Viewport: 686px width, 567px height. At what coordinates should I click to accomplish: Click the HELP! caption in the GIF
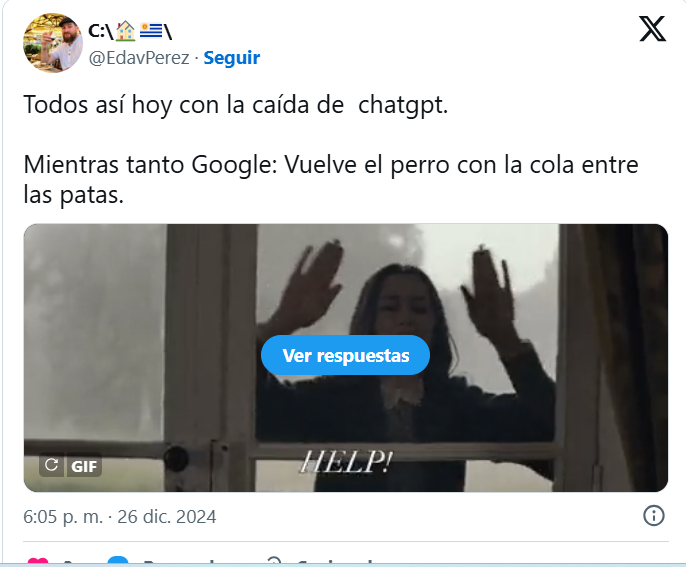point(346,462)
